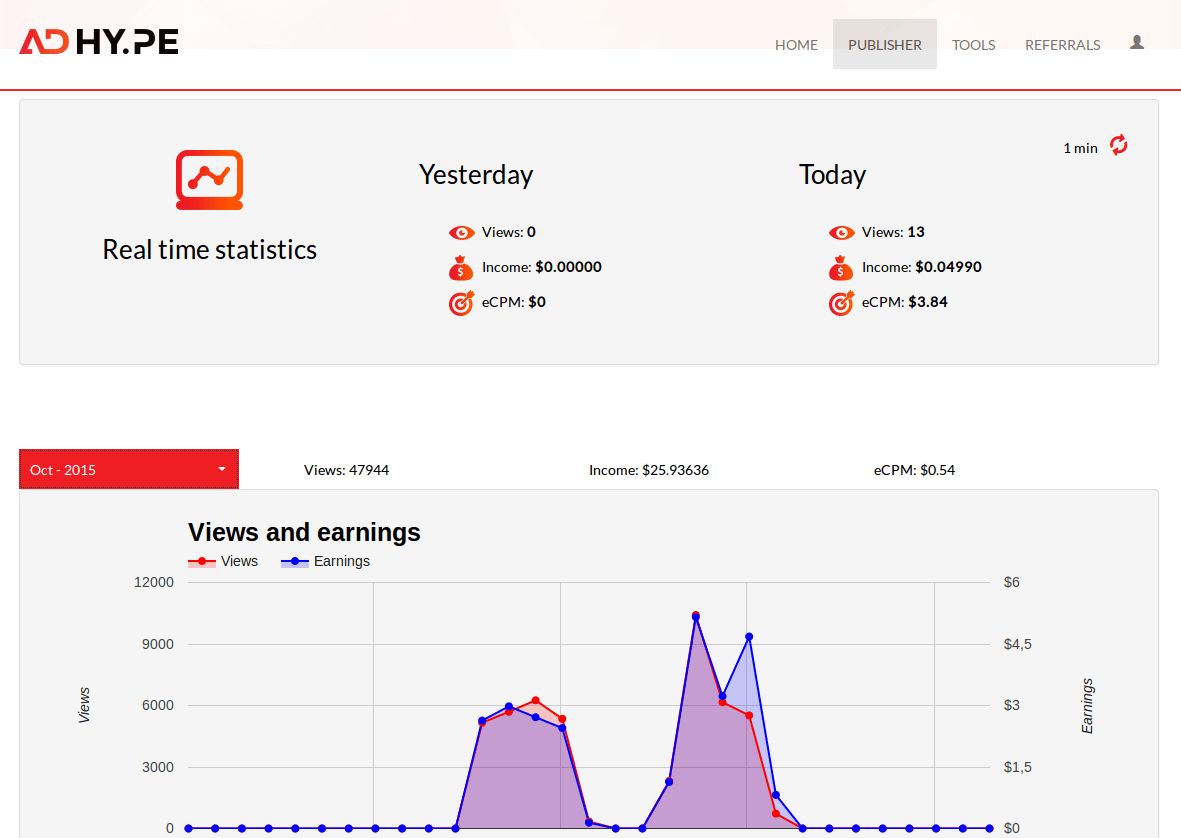Toggle the Views series in the chart legend

222,561
